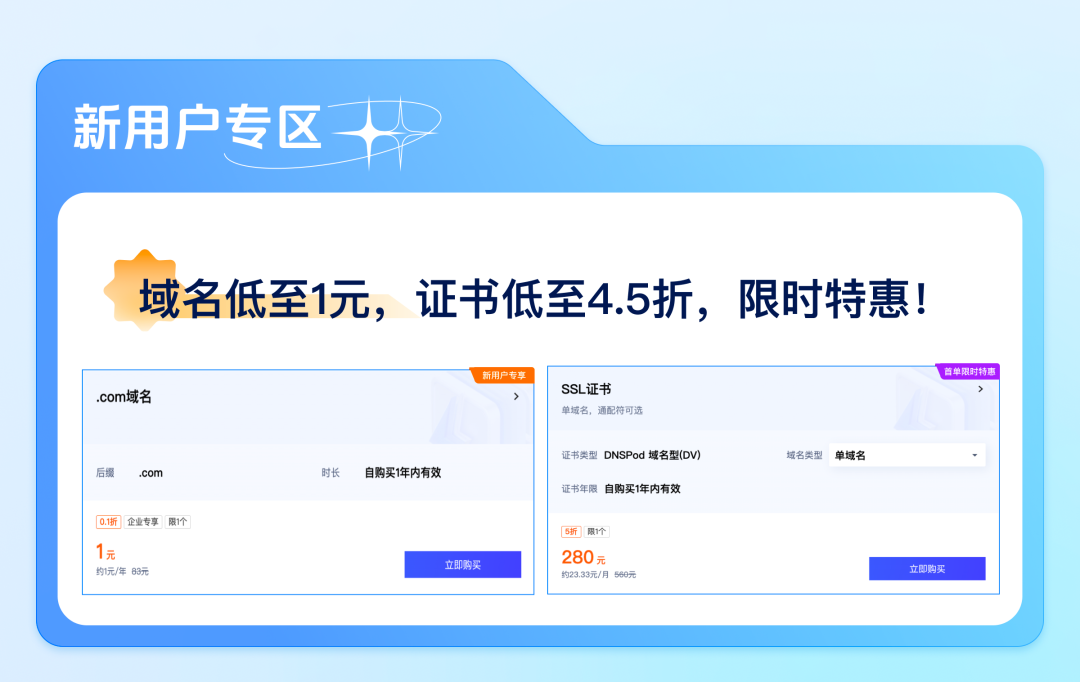Open the .com域名 card chevron arrow
This screenshot has width=1080, height=682.
click(x=516, y=397)
